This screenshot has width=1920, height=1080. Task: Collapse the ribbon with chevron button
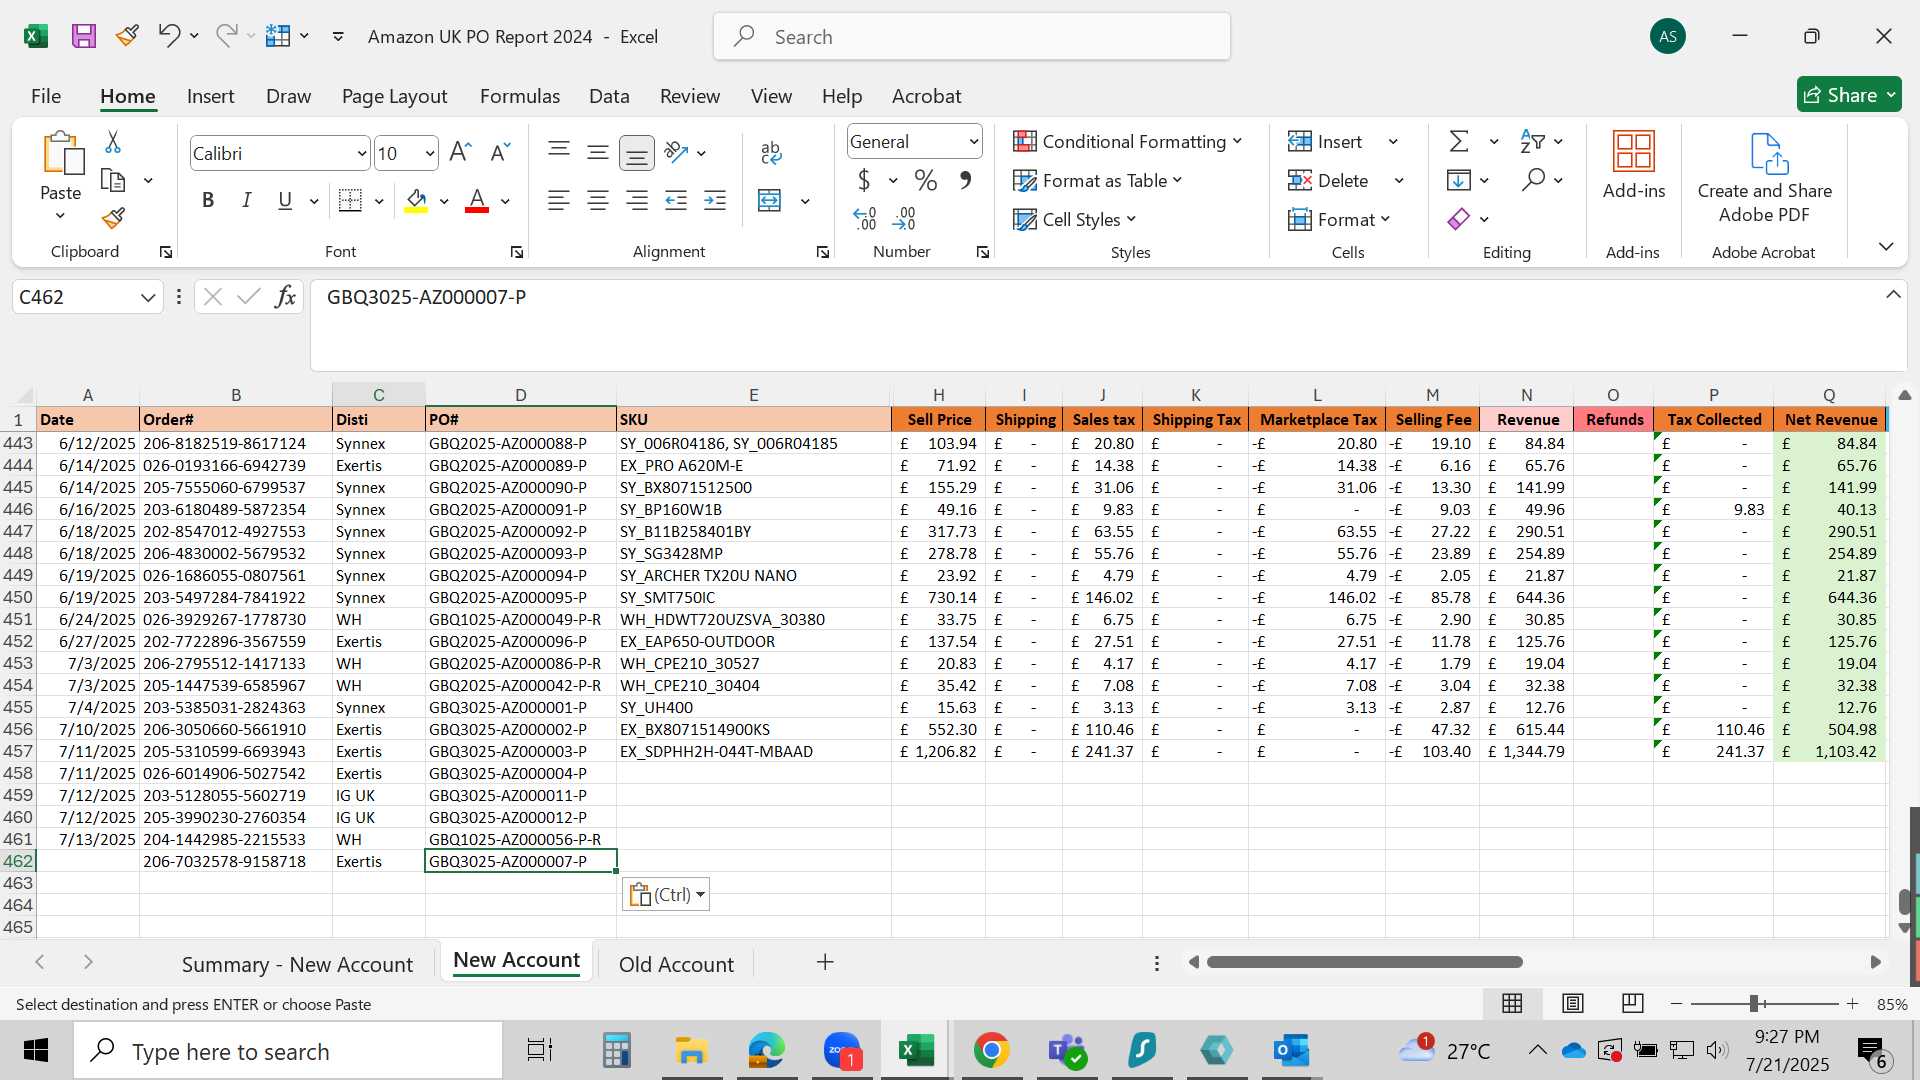click(x=1886, y=246)
